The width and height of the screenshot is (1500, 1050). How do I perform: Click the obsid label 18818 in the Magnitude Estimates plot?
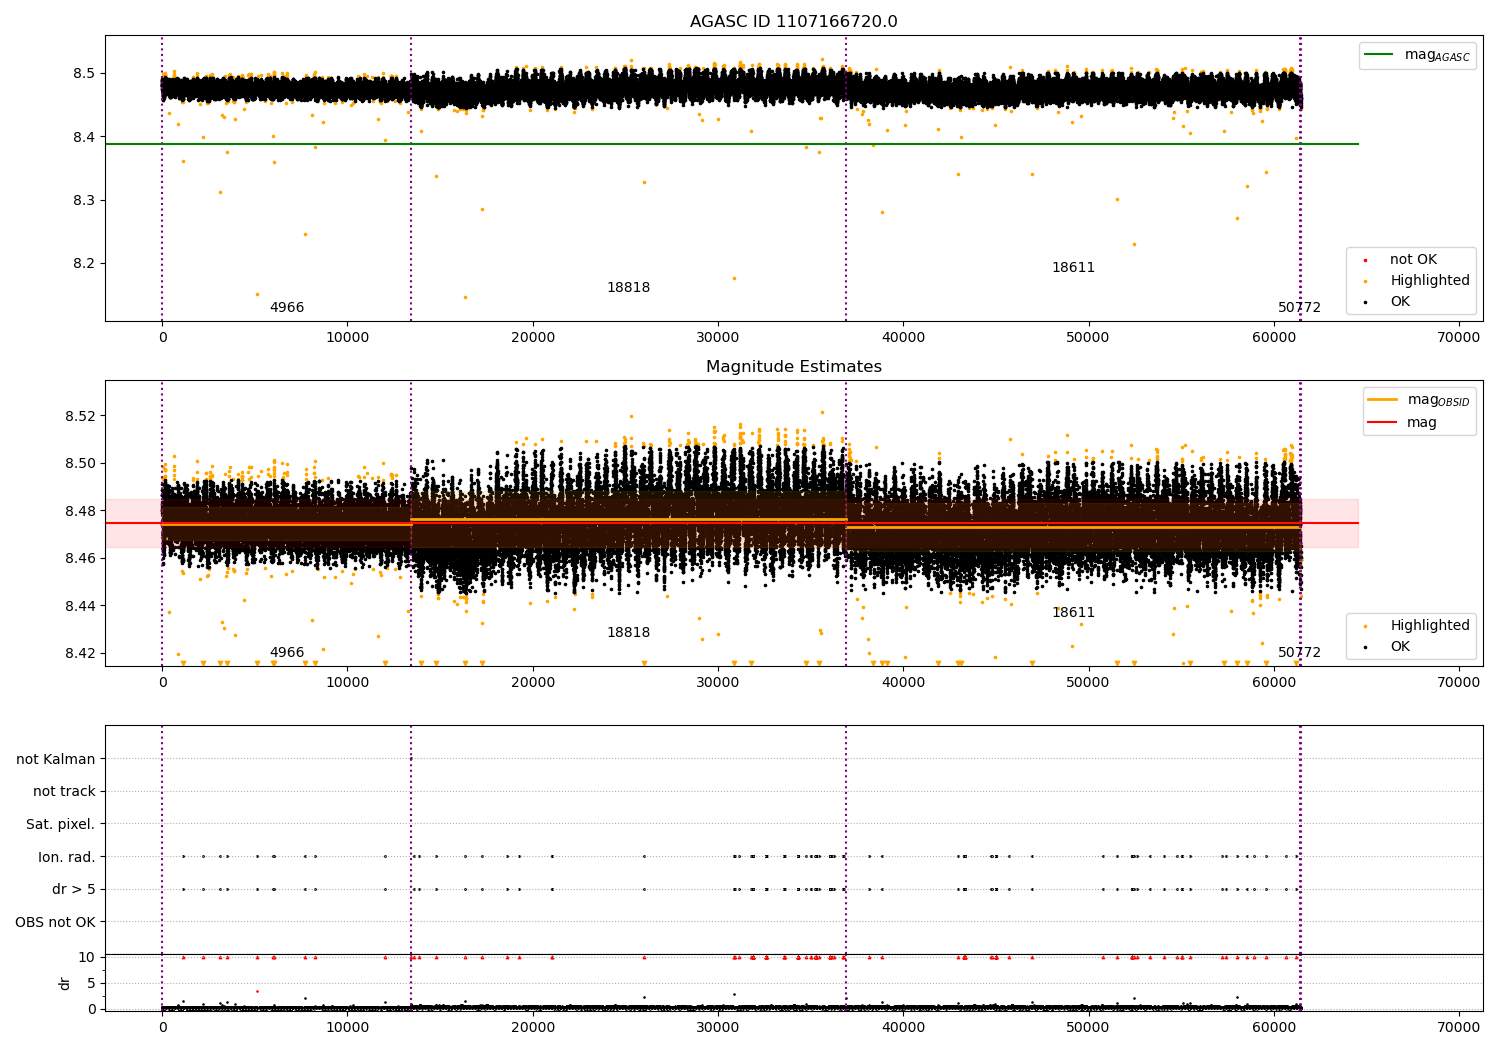628,633
